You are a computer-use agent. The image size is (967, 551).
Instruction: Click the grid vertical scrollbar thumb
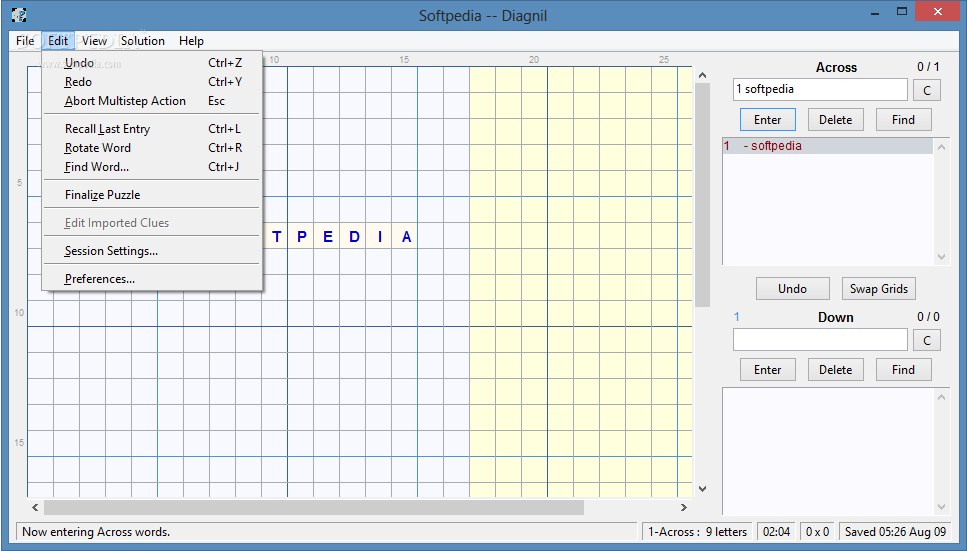click(702, 195)
